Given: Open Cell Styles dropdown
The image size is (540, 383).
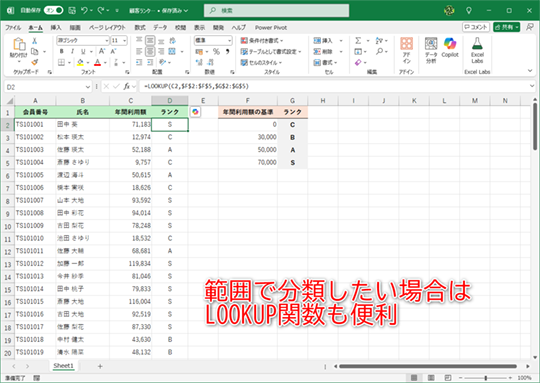Looking at the screenshot, I should click(261, 62).
